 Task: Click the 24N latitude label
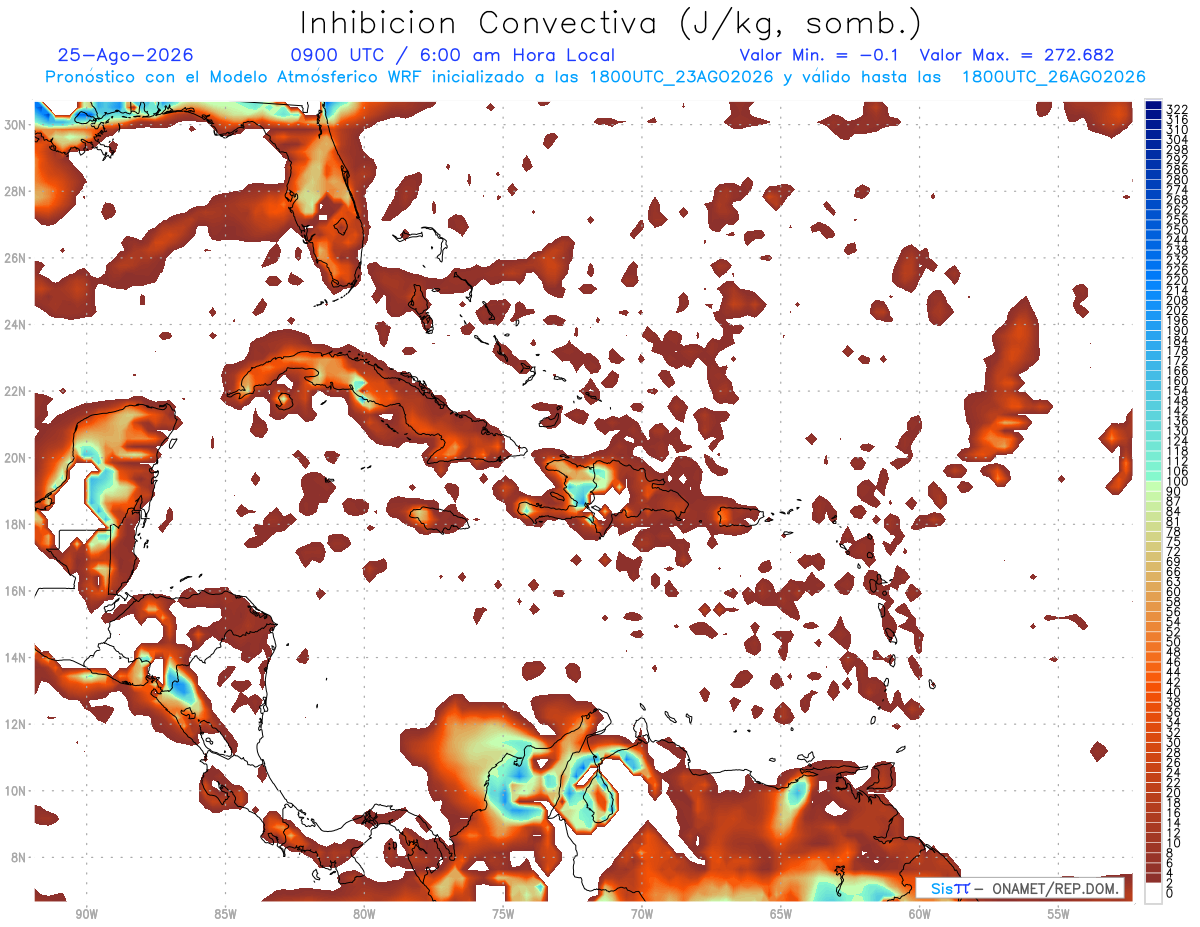[x=15, y=325]
